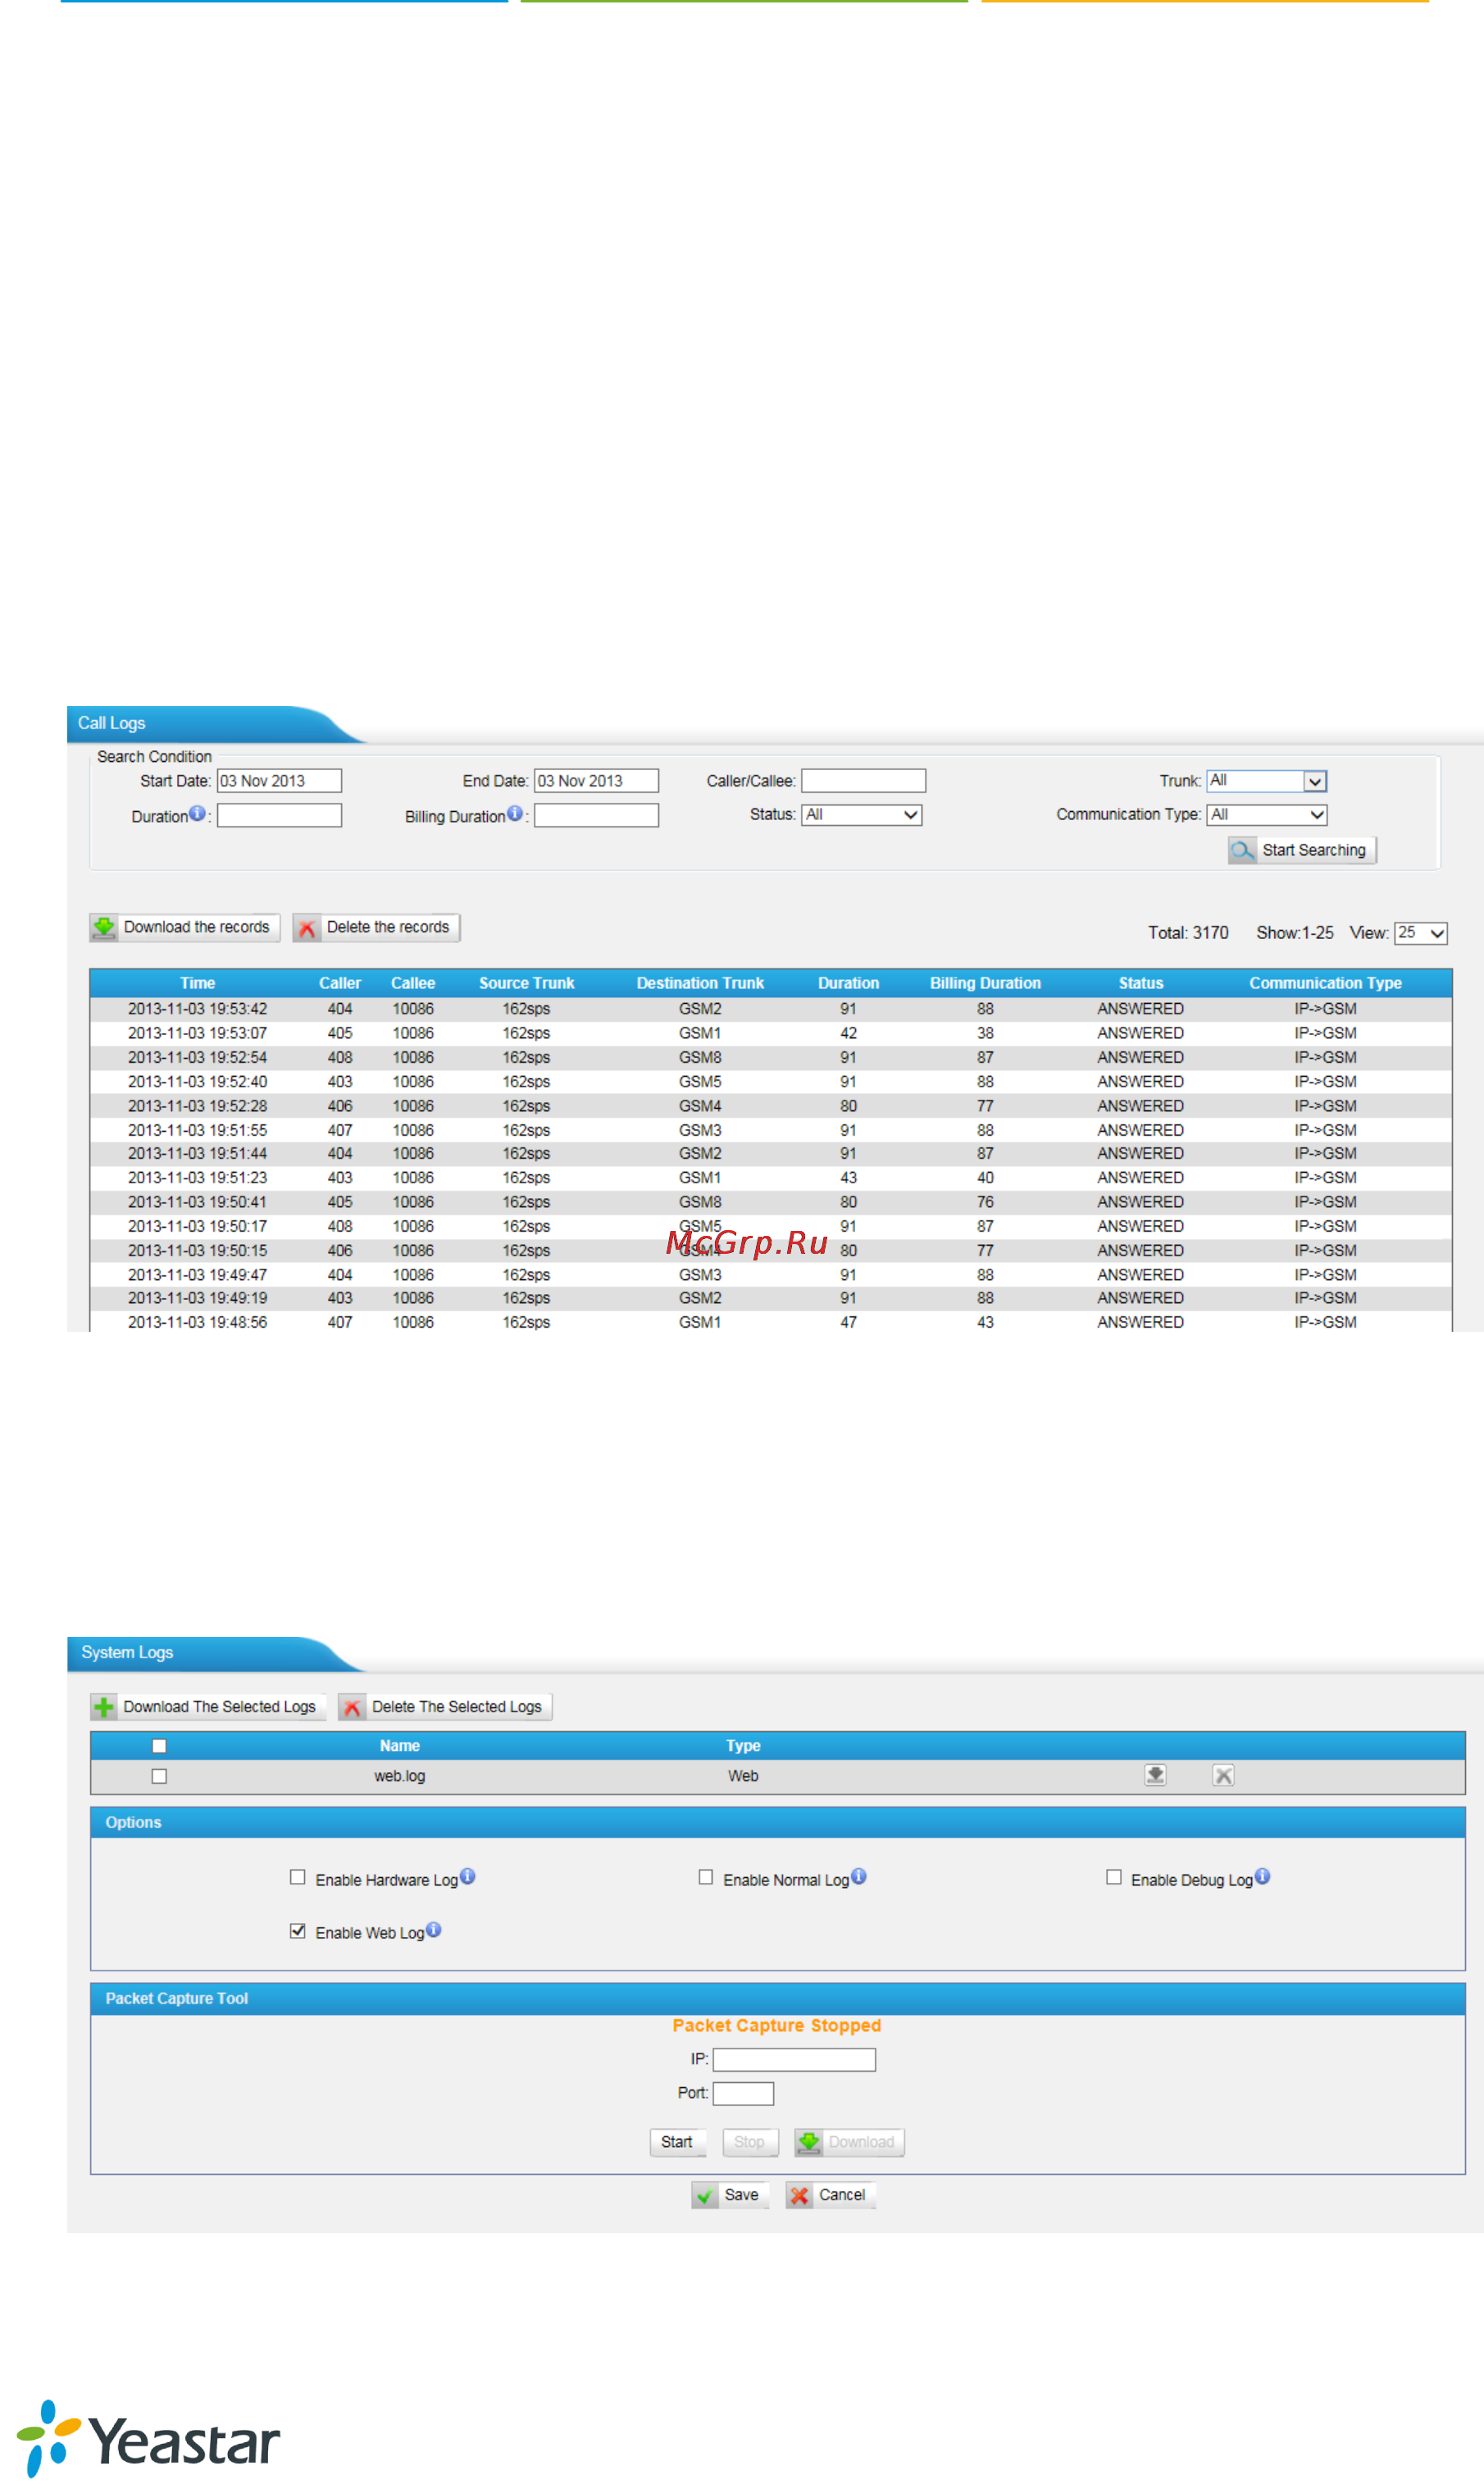Click the Download the records button
The image size is (1484, 2484).
(x=185, y=927)
